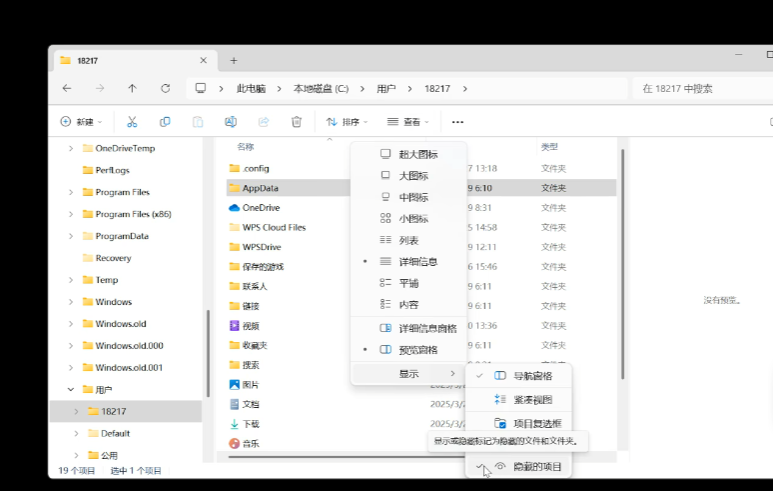Screen dimensions: 773x491
Task: Click the Delete trash can icon
Action: point(296,122)
